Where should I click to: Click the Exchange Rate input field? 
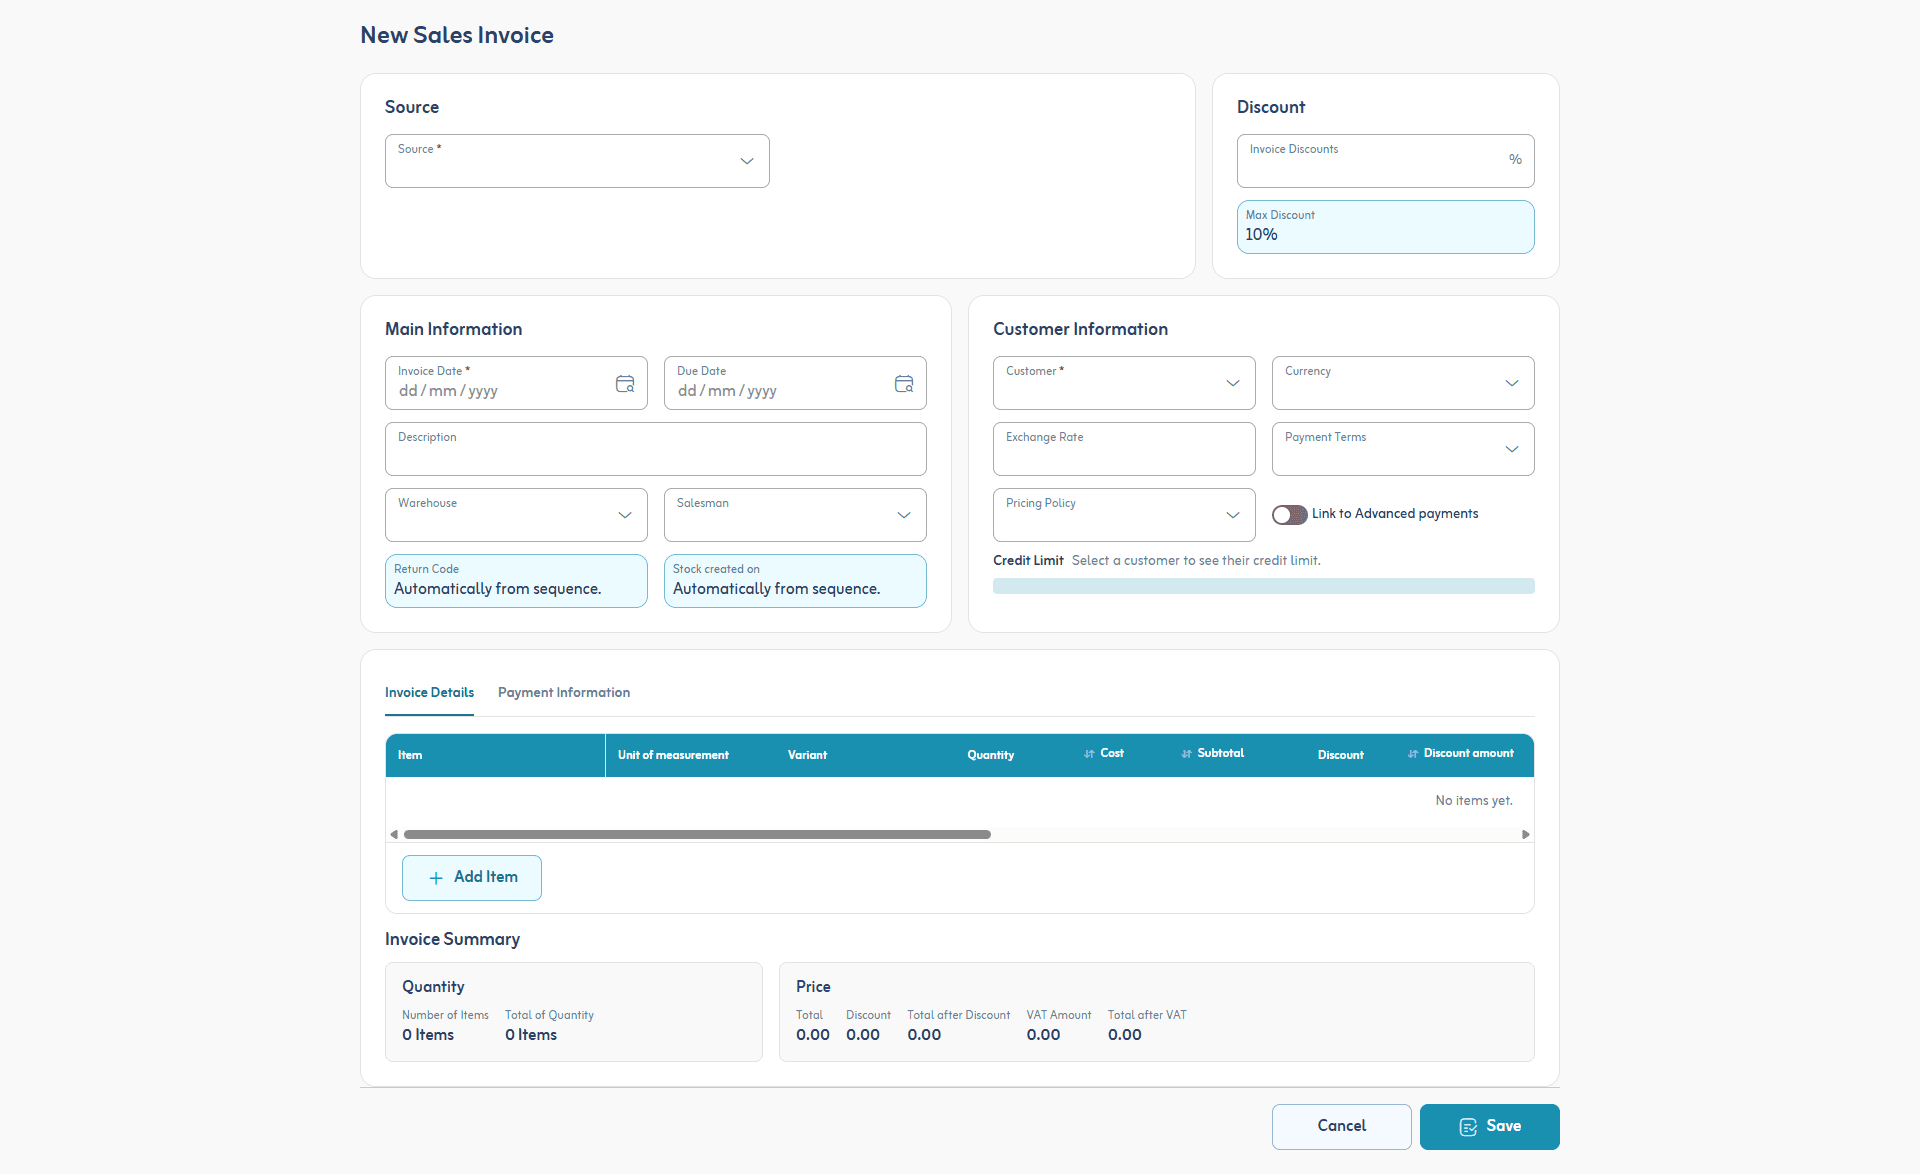point(1124,449)
